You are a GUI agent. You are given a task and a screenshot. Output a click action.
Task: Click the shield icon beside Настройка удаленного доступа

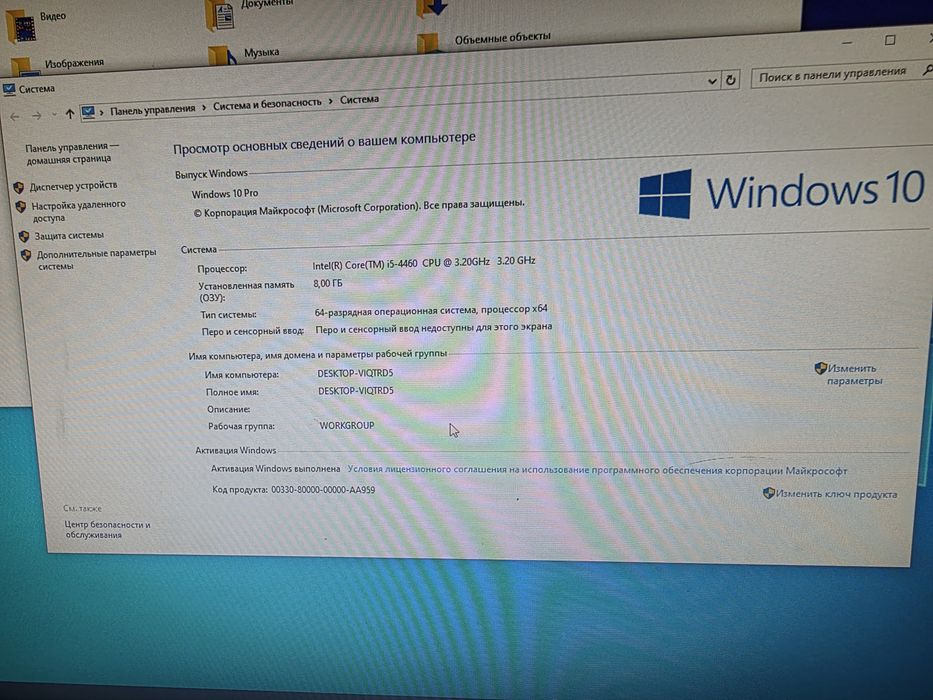21,207
